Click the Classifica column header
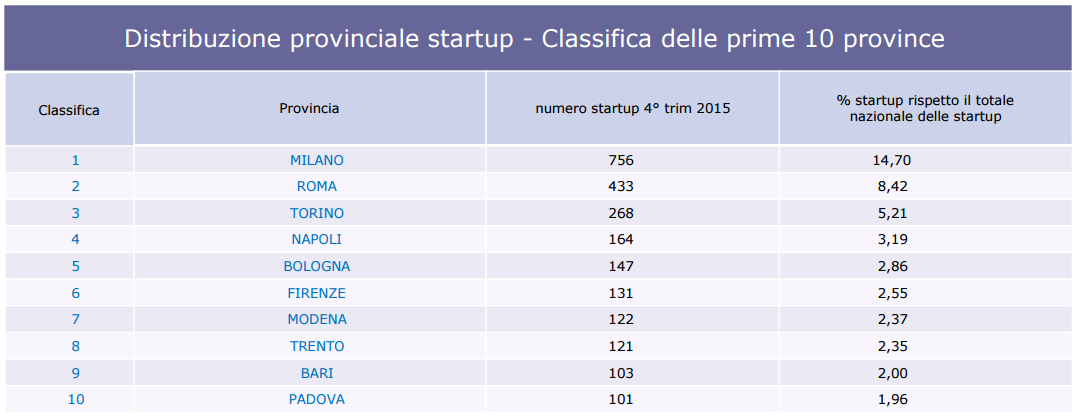This screenshot has height=418, width=1078. (x=69, y=110)
